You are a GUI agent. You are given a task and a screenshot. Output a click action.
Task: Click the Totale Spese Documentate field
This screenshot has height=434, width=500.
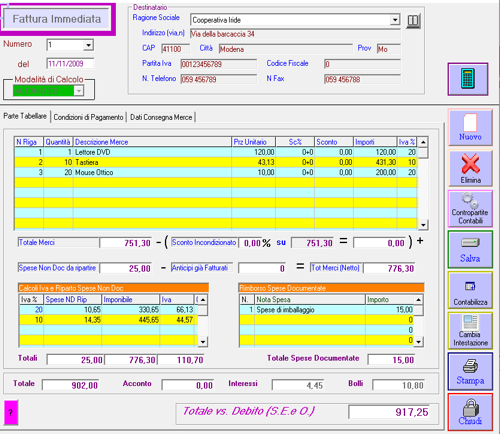391,360
